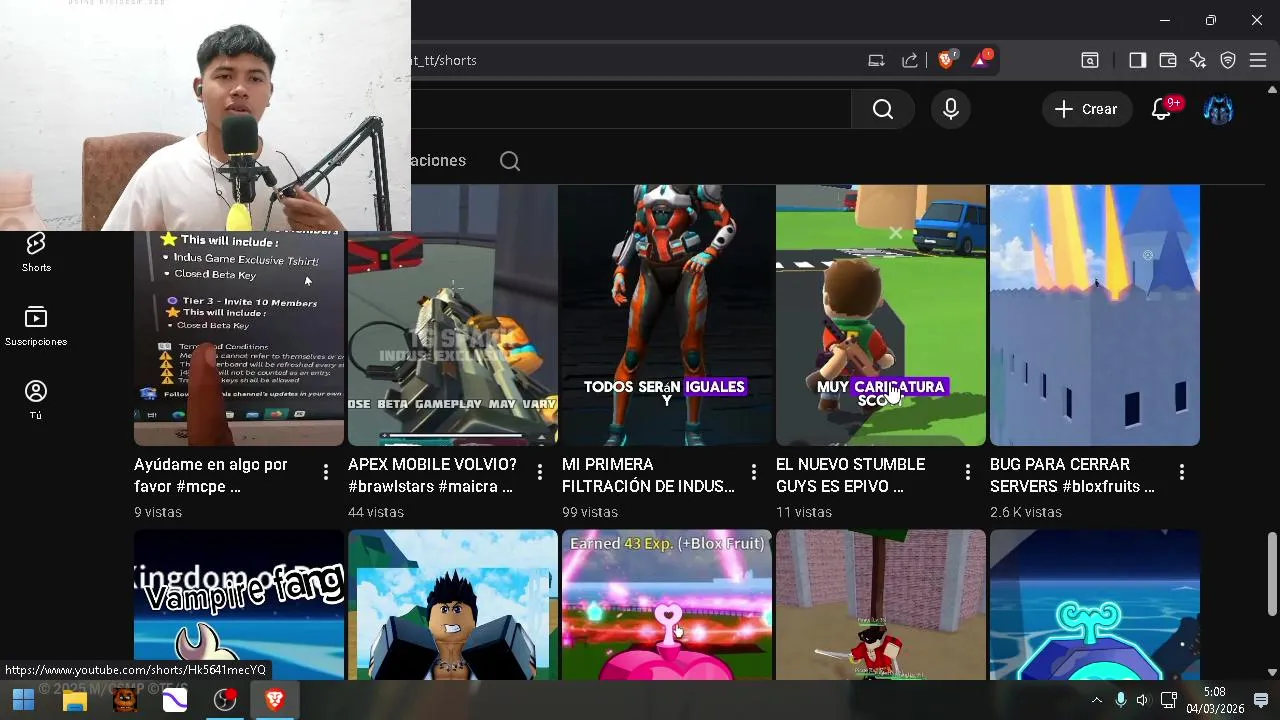Open blue castle Blox Fruits thumbnail

click(1095, 315)
